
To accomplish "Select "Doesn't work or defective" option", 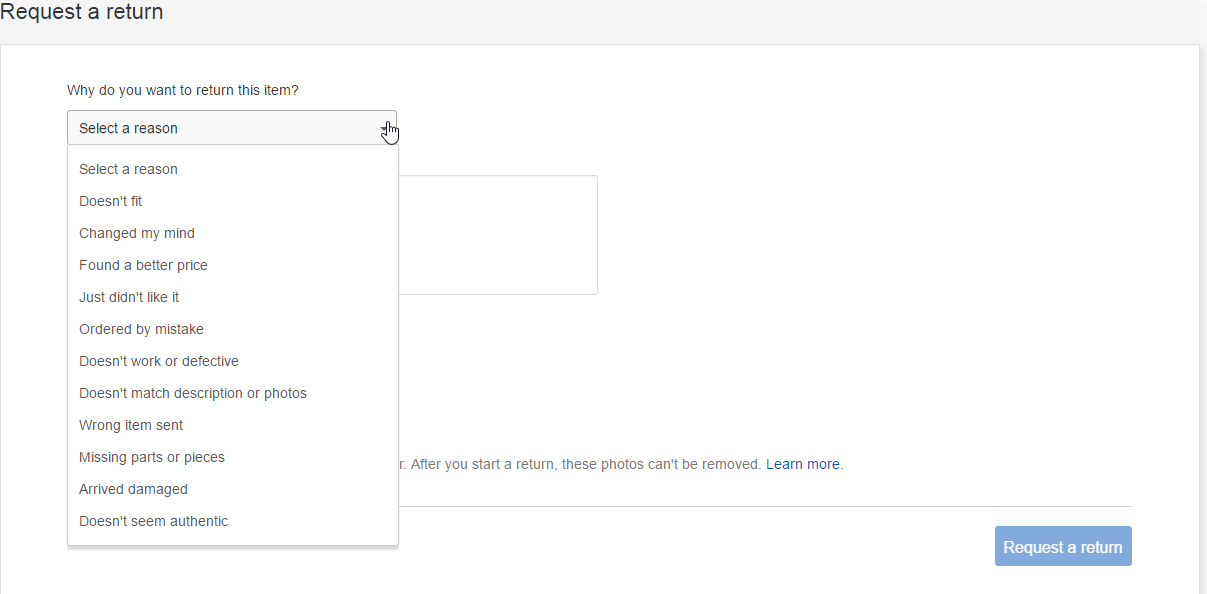I will 159,361.
